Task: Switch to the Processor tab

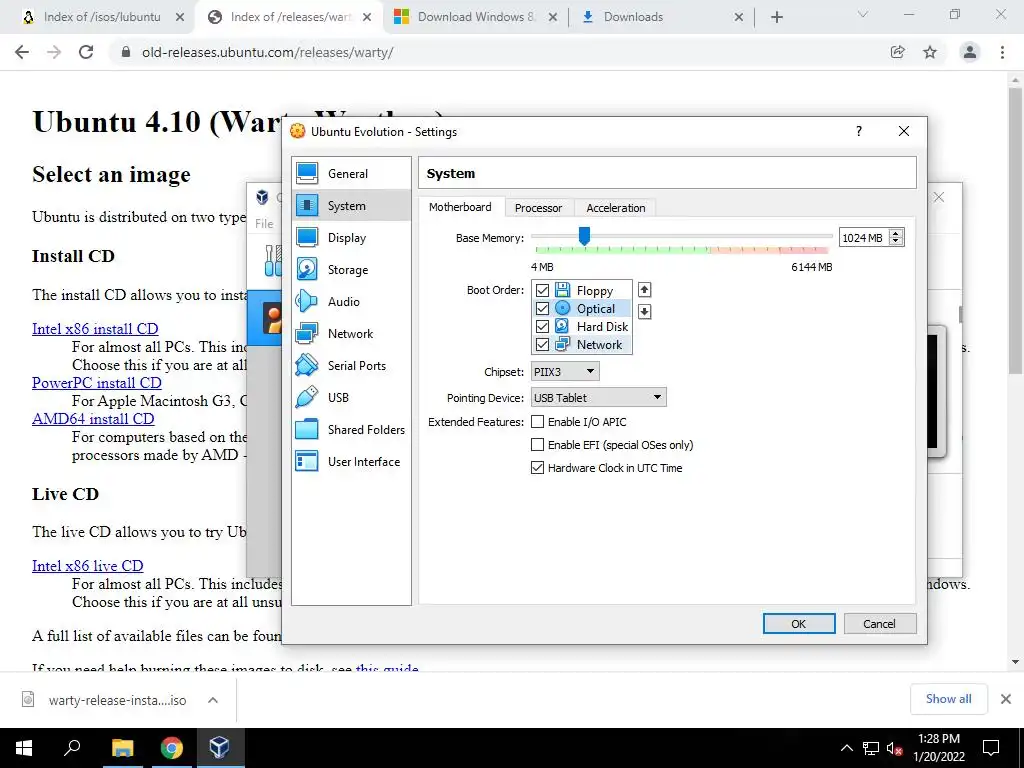Action: pos(538,208)
